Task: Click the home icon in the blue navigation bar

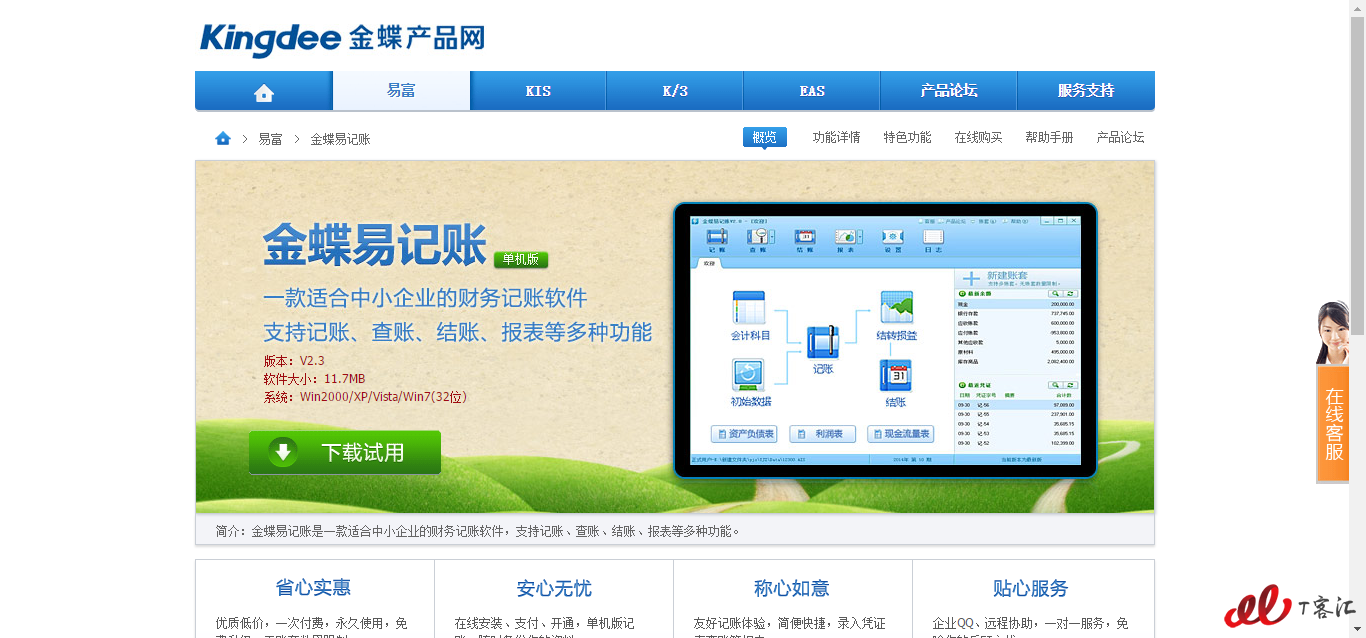Action: (264, 92)
